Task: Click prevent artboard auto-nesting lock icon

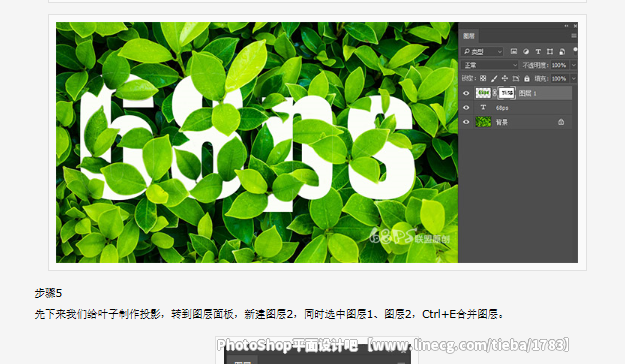Action: [516, 79]
